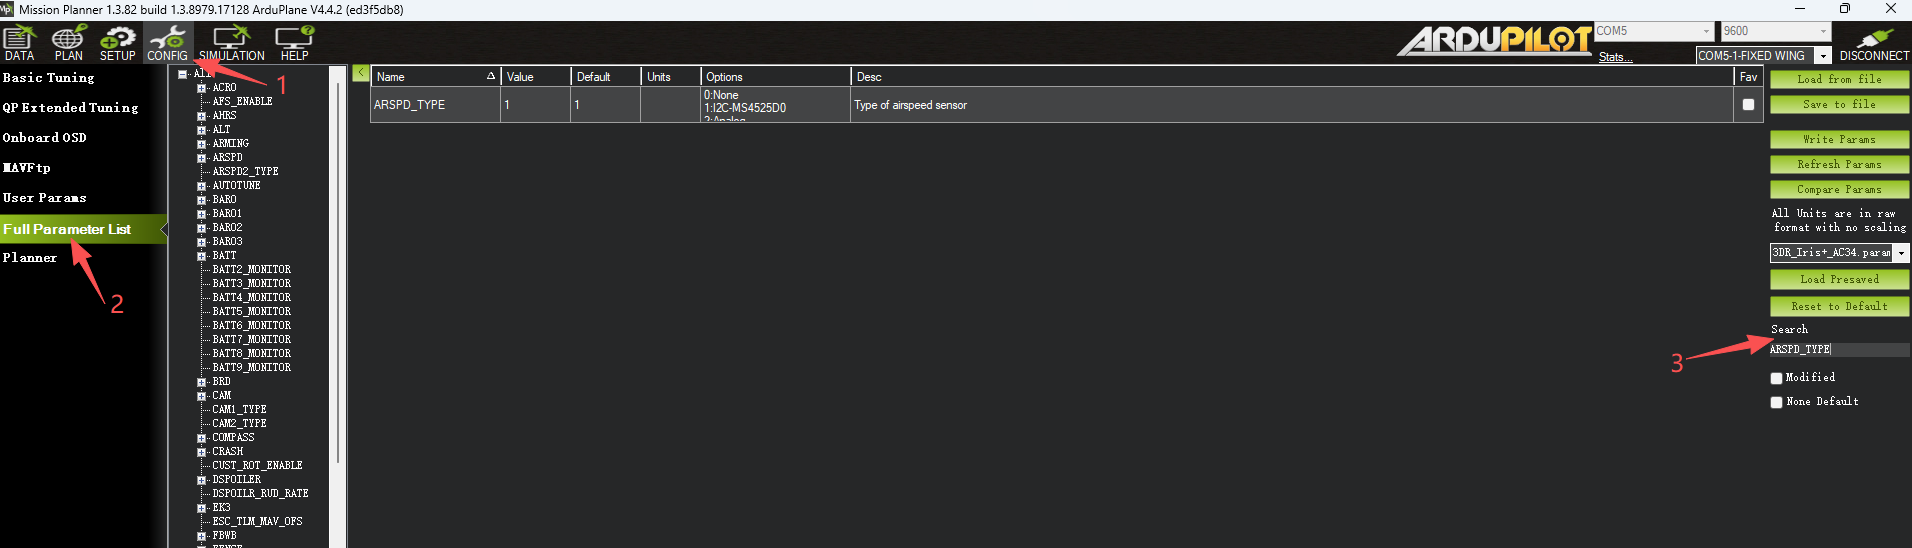
Task: Select CUST_ROT_ENABLE in the tree
Action: 257,466
